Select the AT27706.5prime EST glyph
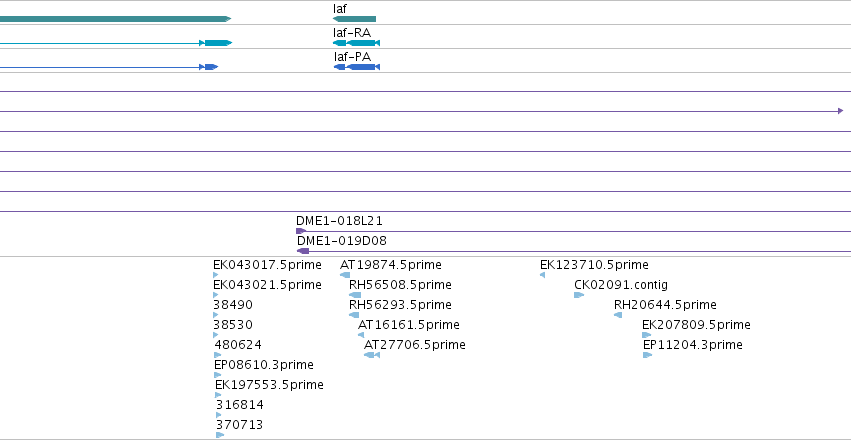Viewport: 851px width, 440px height. tap(372, 355)
